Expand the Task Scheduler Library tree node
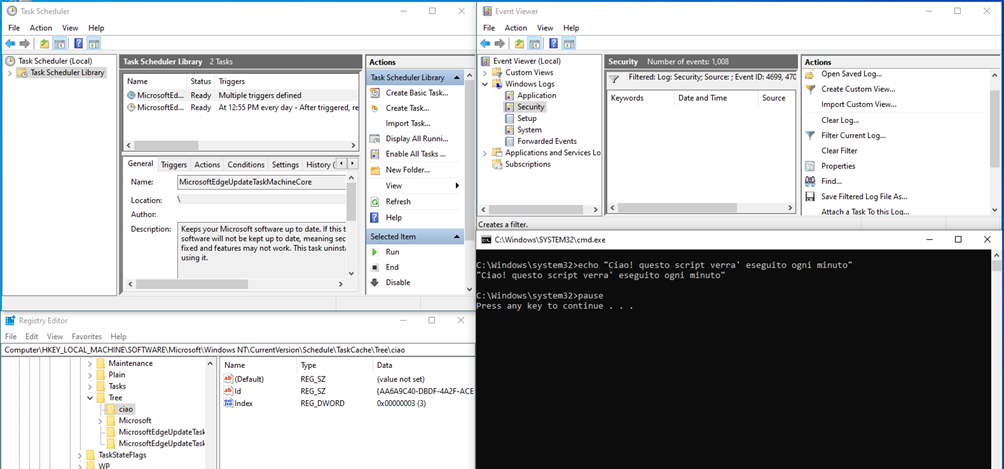This screenshot has width=1004, height=469. click(x=10, y=73)
